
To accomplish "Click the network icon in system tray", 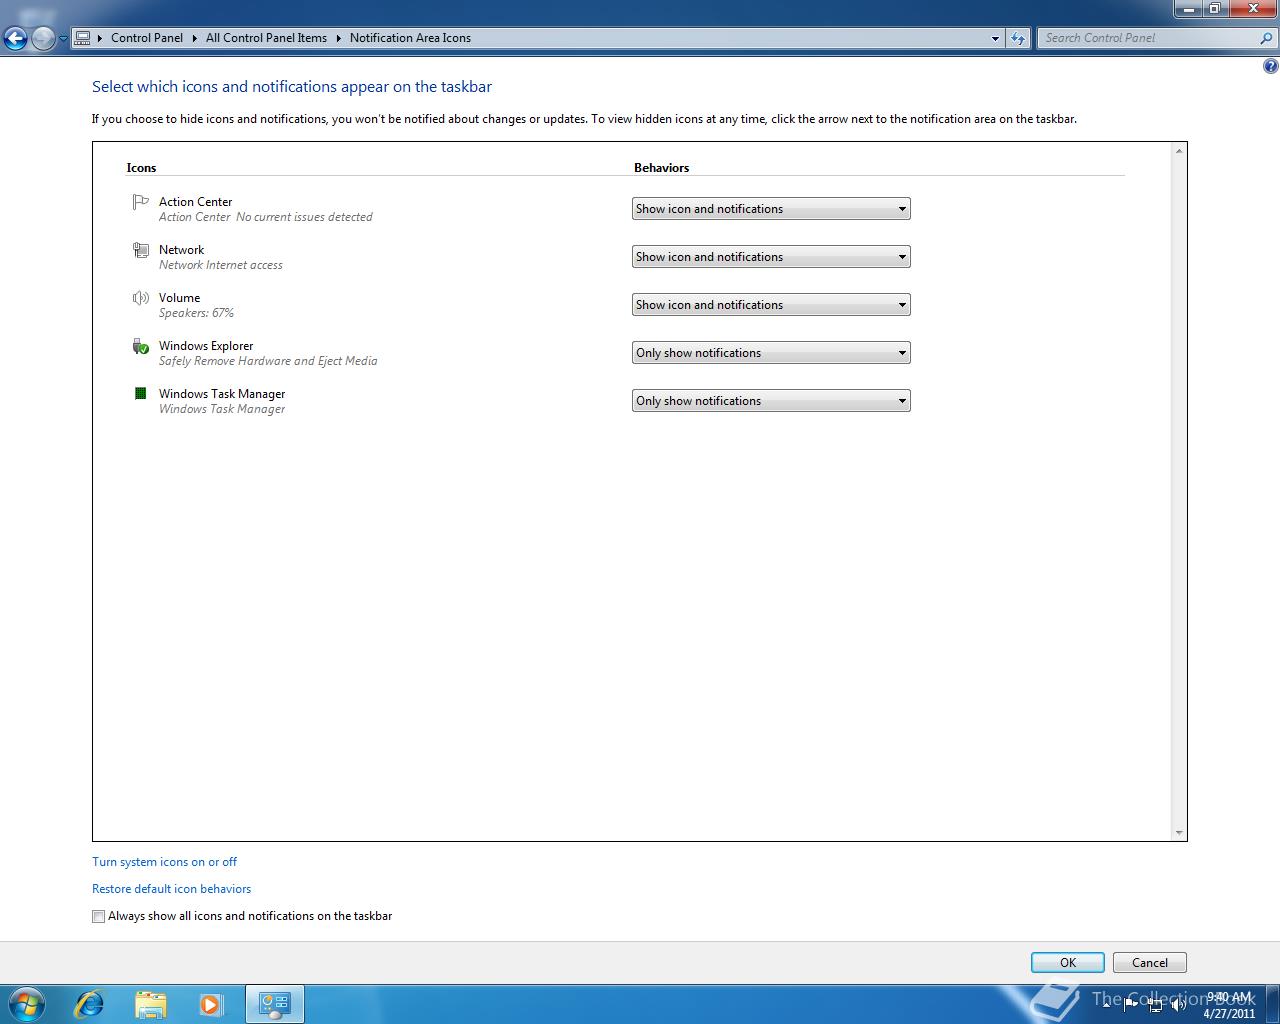I will pyautogui.click(x=1155, y=1005).
